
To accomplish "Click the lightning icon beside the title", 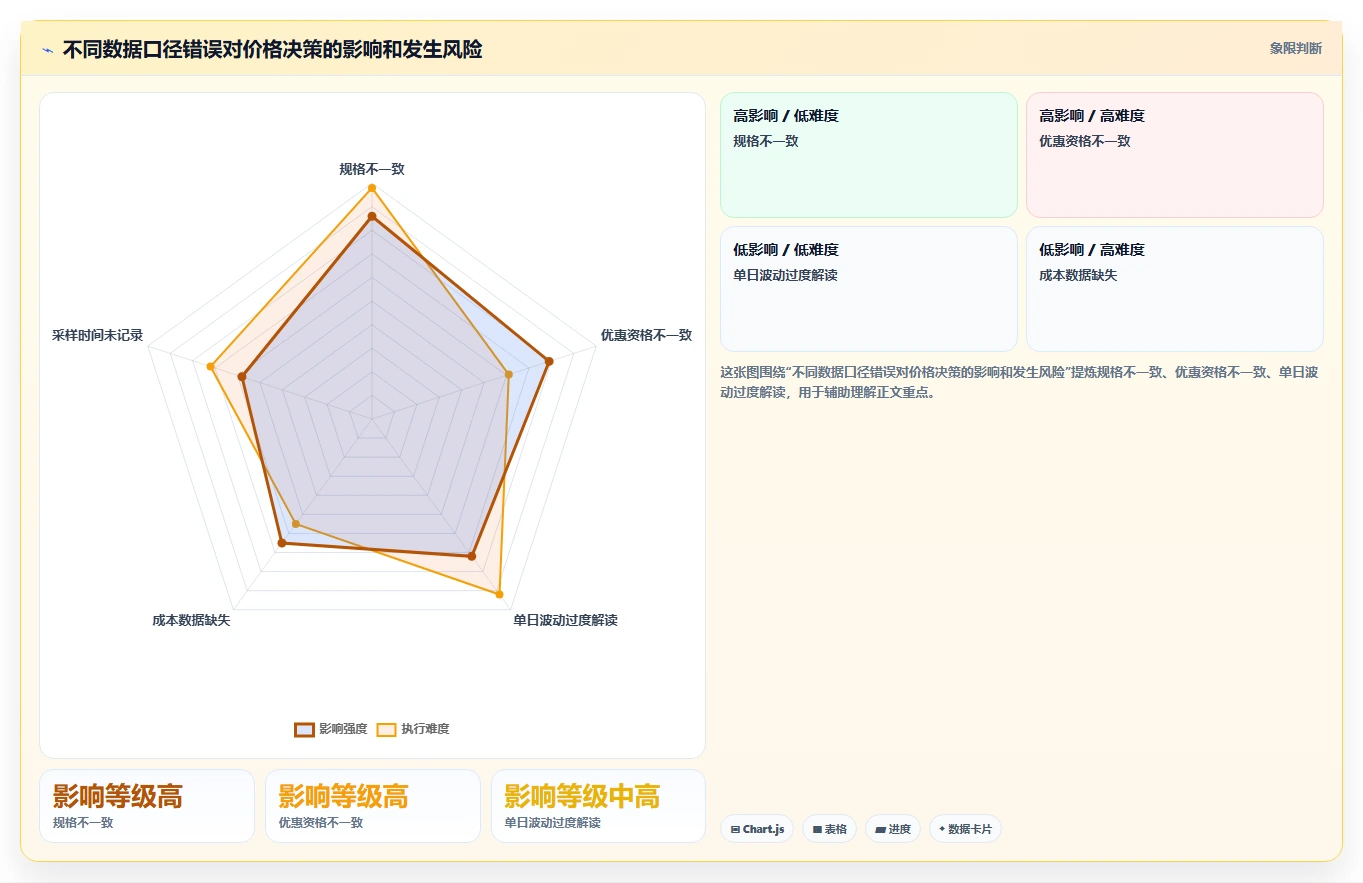I will click(x=47, y=50).
